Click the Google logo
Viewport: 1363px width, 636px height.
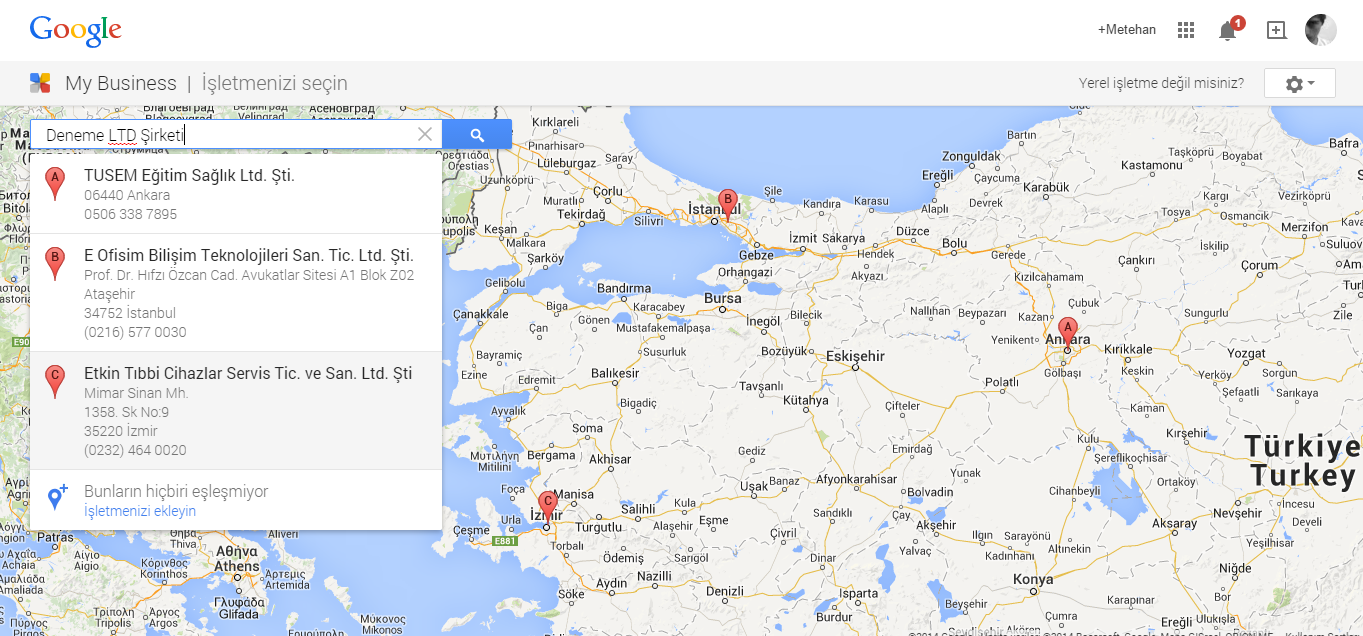tap(76, 30)
